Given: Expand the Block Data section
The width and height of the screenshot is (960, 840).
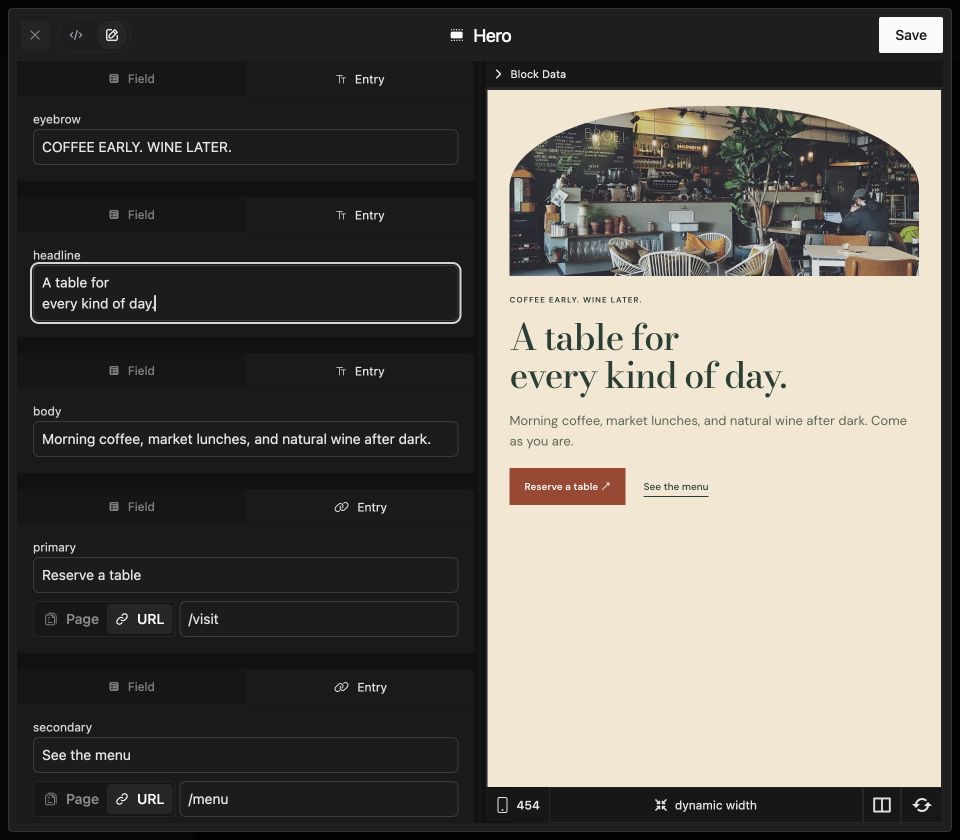Looking at the screenshot, I should (x=530, y=74).
